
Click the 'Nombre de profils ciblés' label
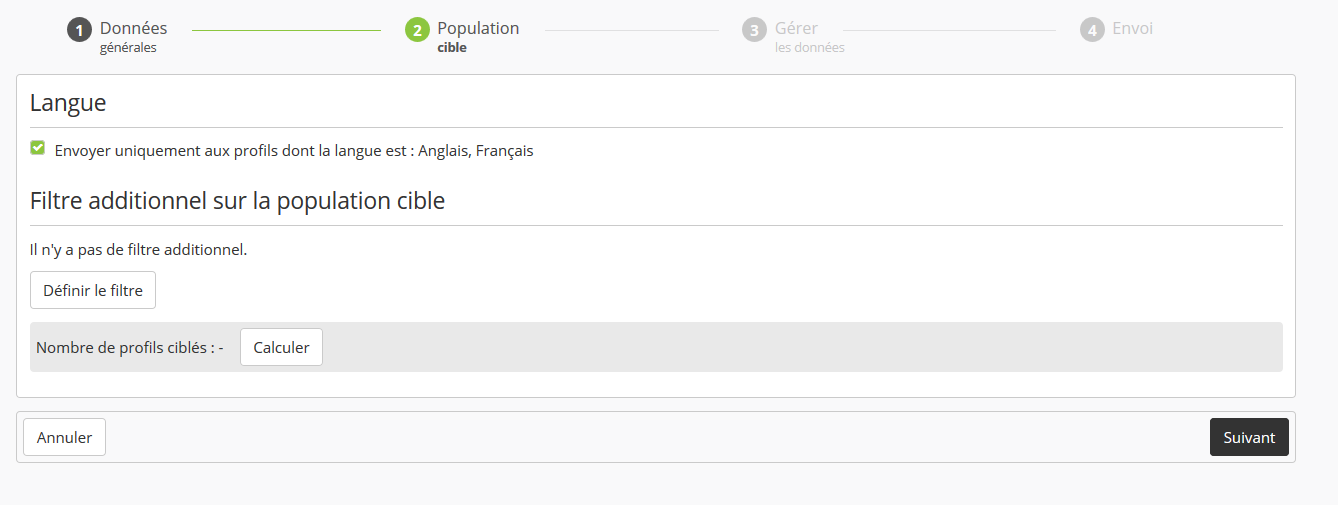[129, 348]
